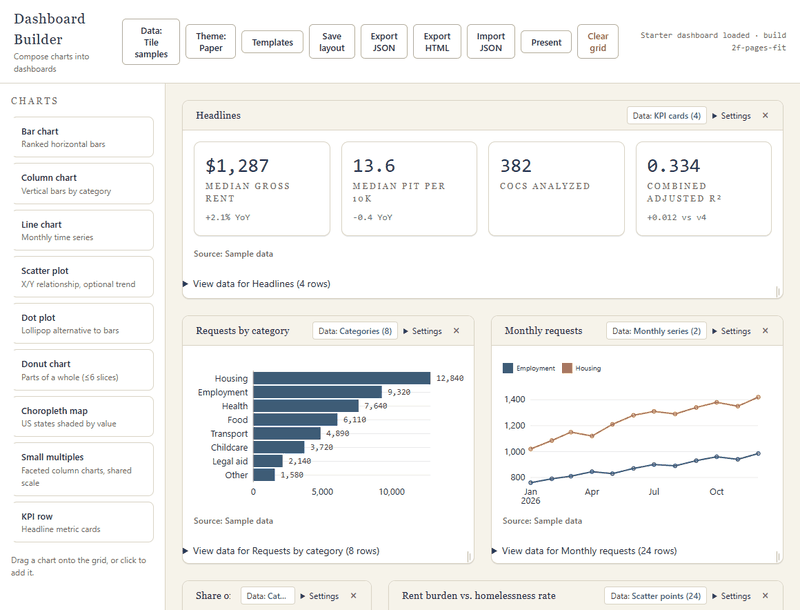Image resolution: width=800 pixels, height=610 pixels.
Task: Click the Requests by category resize handle
Action: (x=469, y=557)
